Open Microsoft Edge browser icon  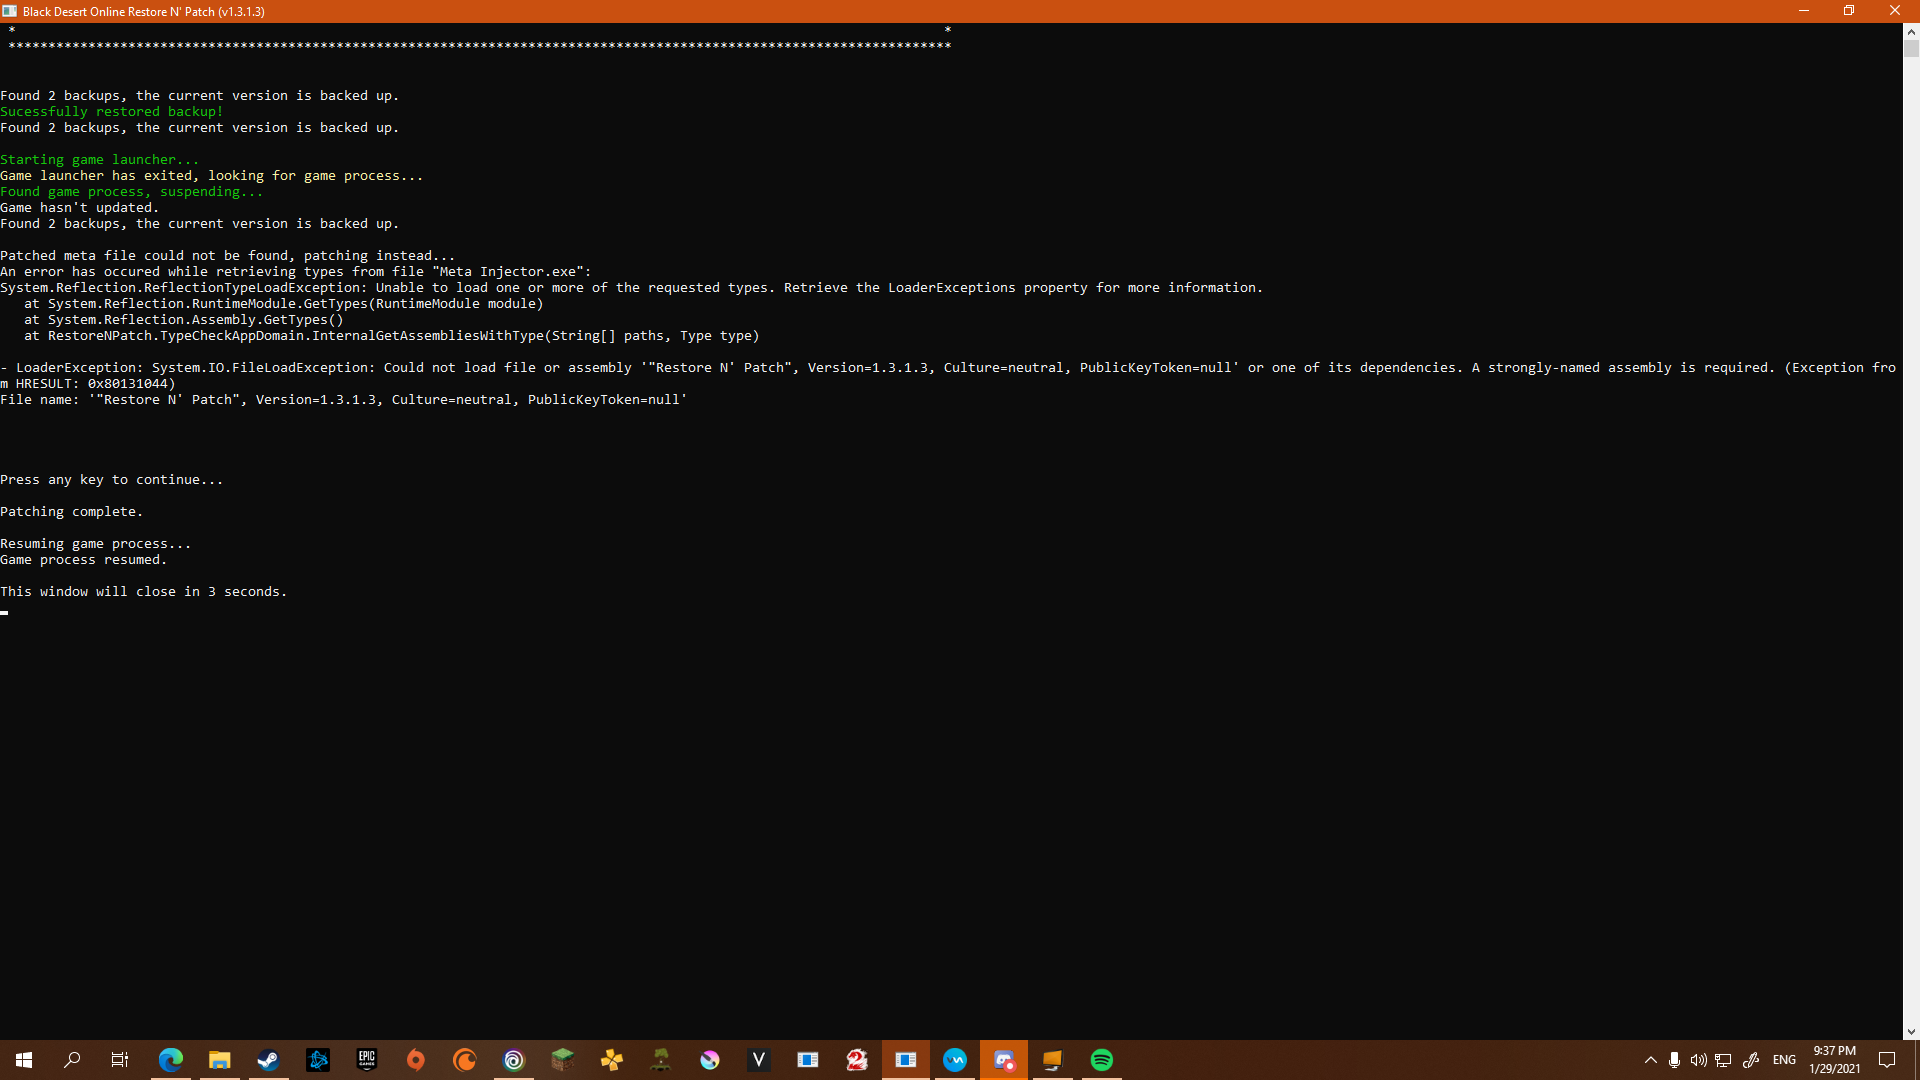[171, 1060]
